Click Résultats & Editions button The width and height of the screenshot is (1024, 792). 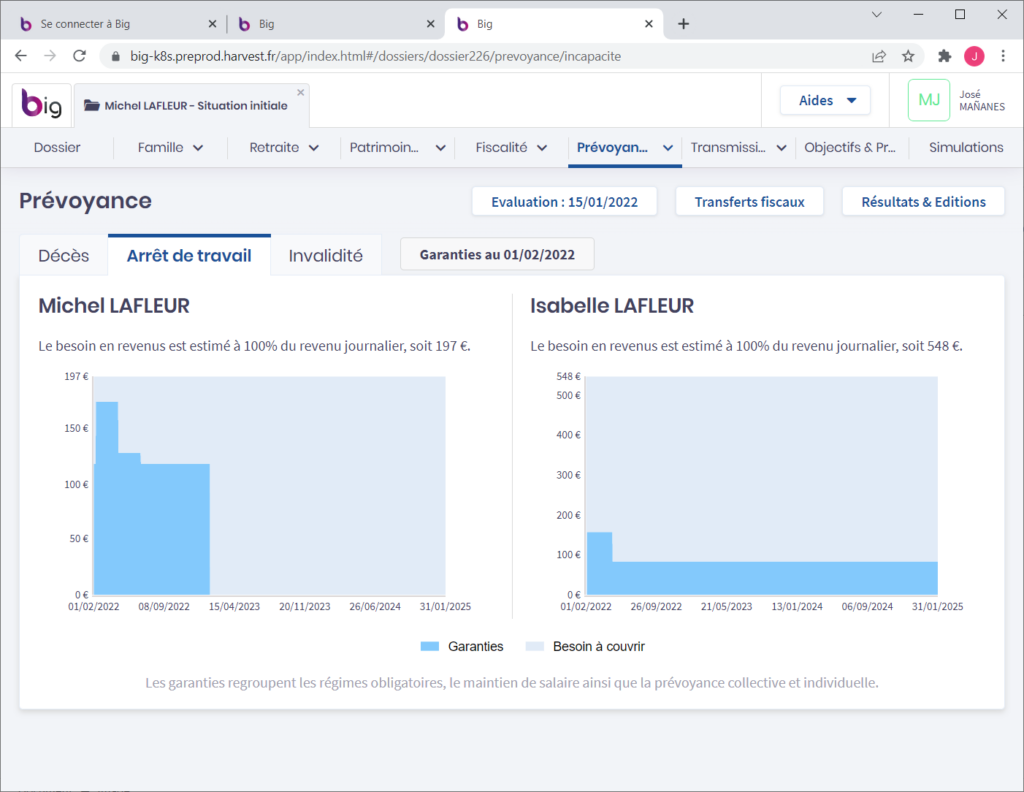pyautogui.click(x=923, y=201)
